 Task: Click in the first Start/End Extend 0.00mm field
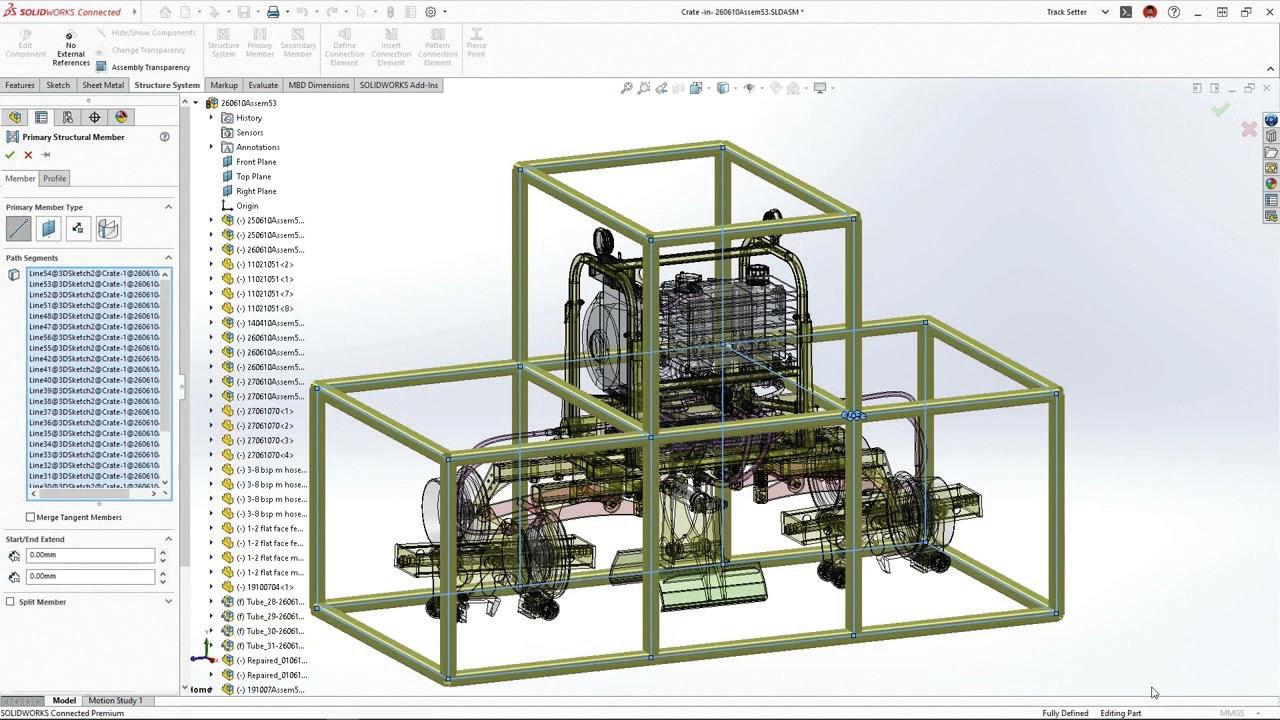tap(90, 555)
